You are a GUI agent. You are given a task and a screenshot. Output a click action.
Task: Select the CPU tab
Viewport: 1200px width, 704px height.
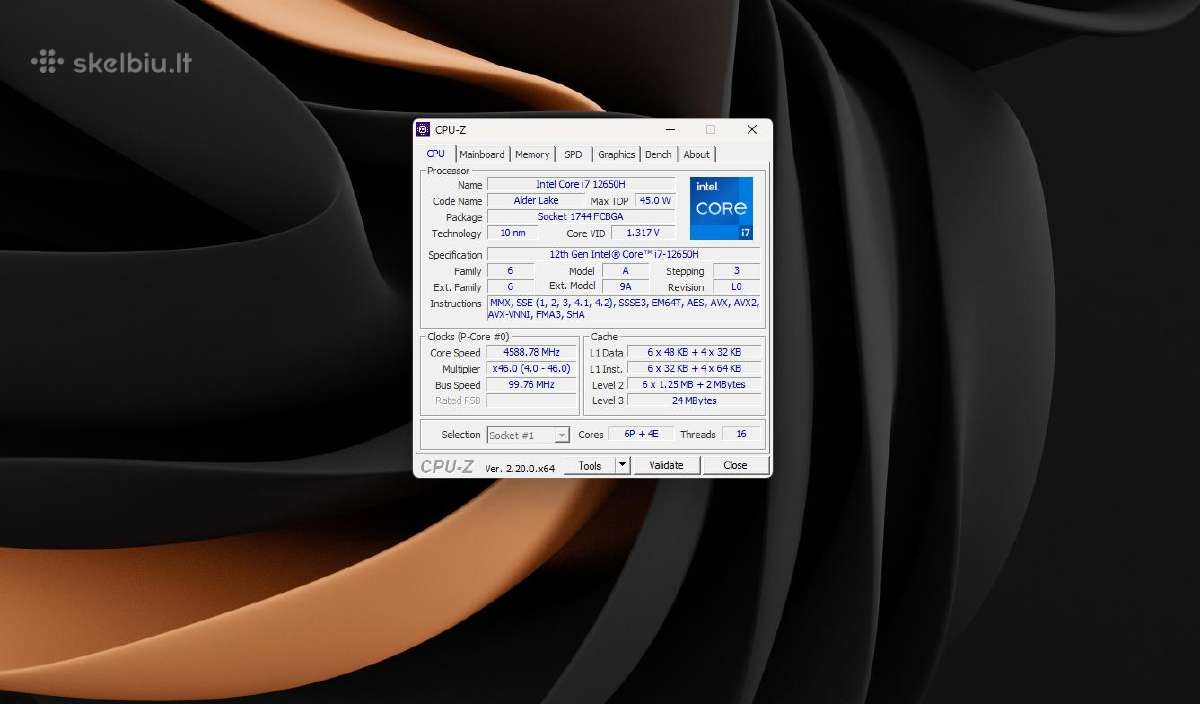(436, 154)
